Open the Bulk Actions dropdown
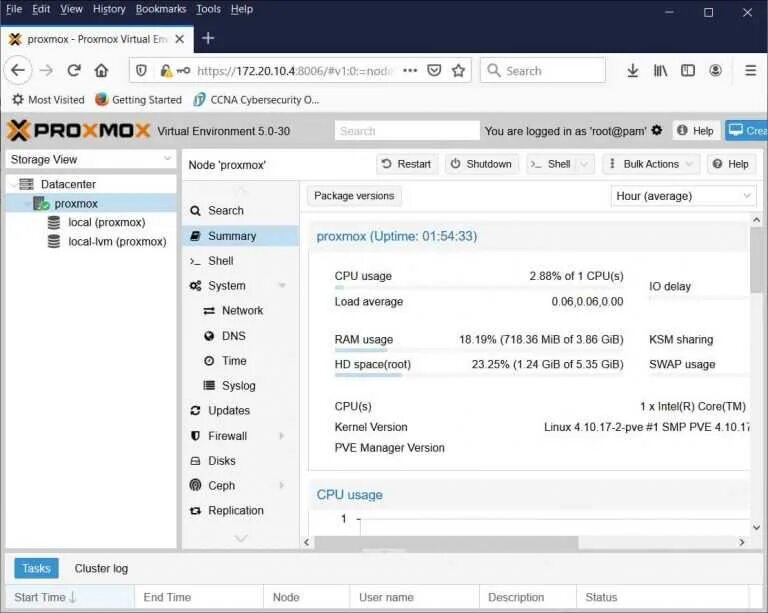768x613 pixels. 651,164
